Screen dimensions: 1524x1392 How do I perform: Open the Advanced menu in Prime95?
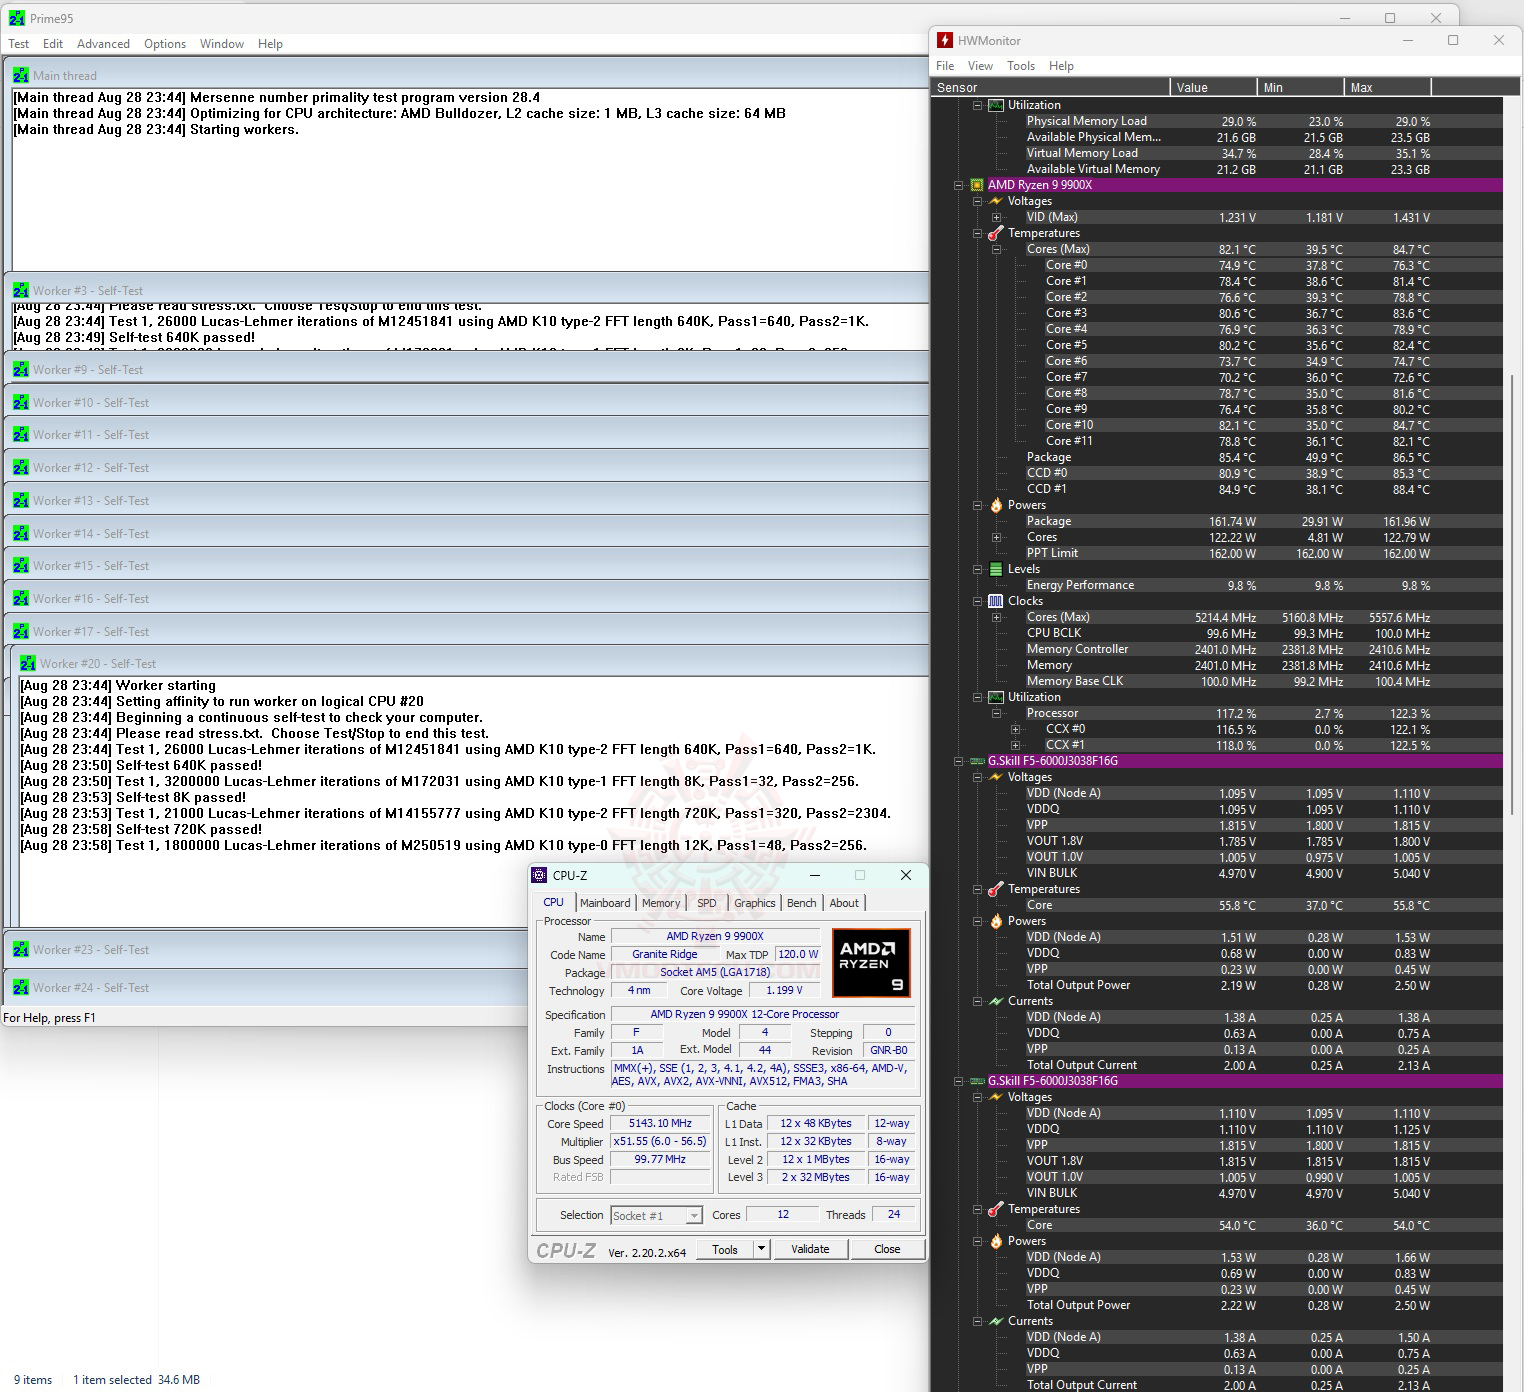tap(103, 44)
